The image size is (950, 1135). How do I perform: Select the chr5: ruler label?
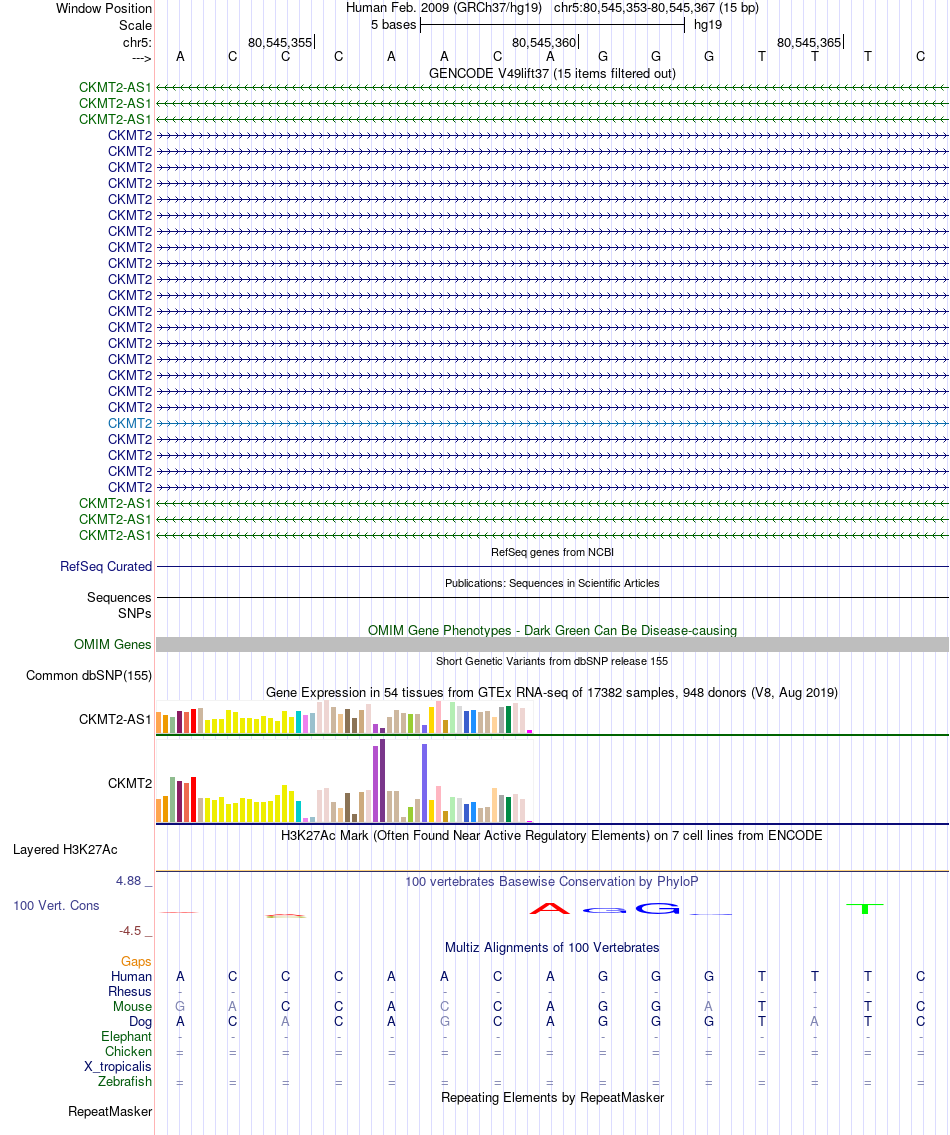(x=138, y=43)
